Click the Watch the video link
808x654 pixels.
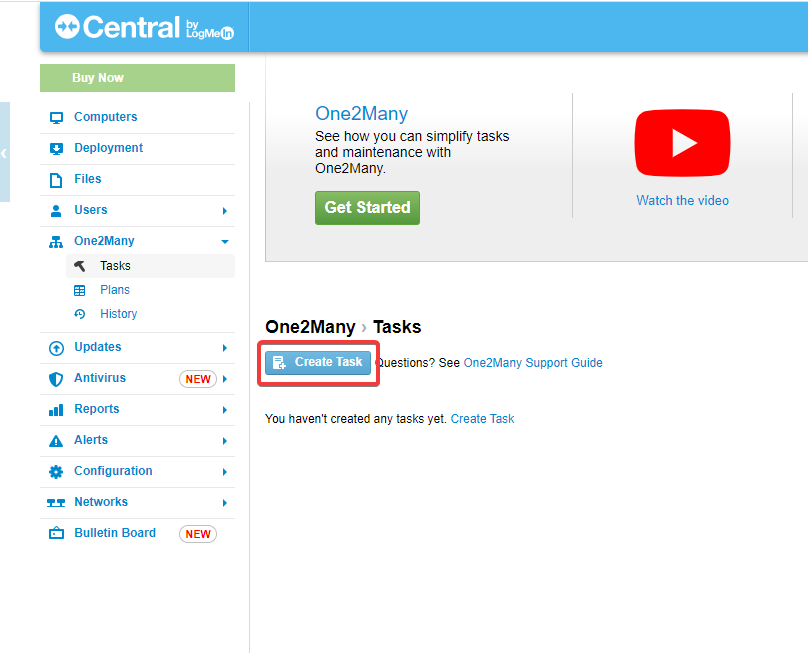point(682,200)
